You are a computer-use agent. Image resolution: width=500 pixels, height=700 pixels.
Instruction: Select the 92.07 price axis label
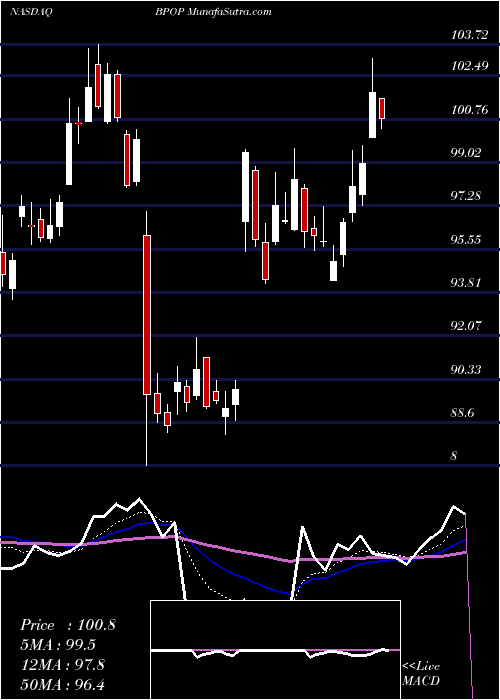point(467,325)
